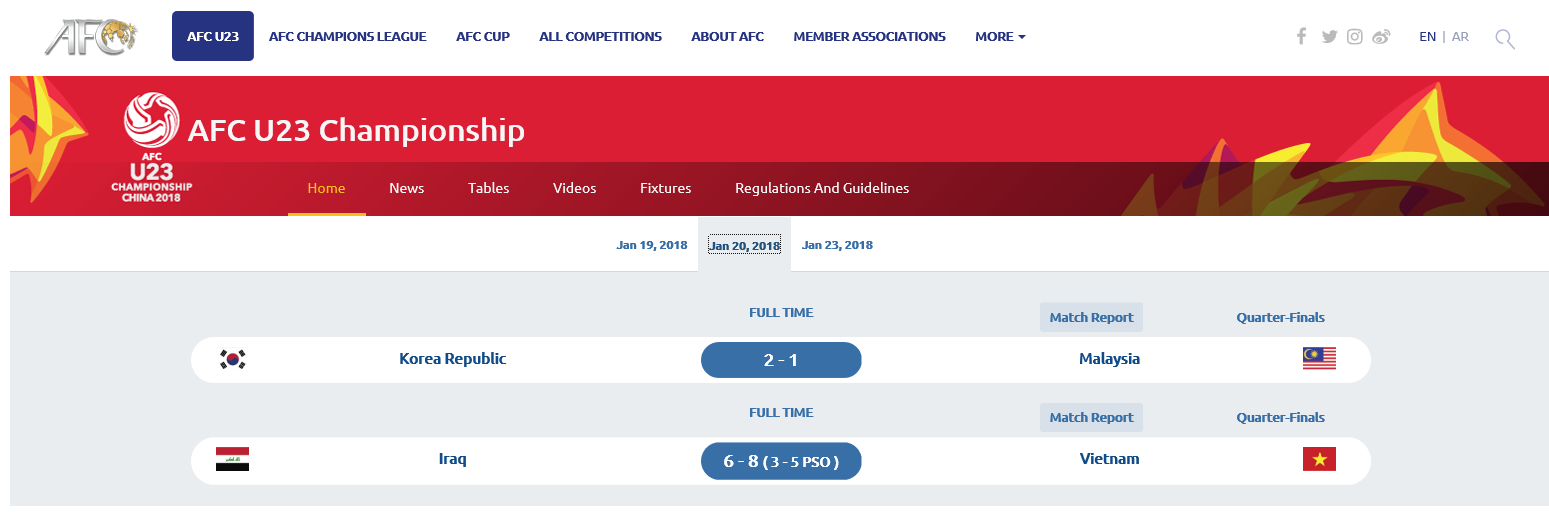Open Match Report for Korea Republic vs Malaysia

tap(1091, 318)
